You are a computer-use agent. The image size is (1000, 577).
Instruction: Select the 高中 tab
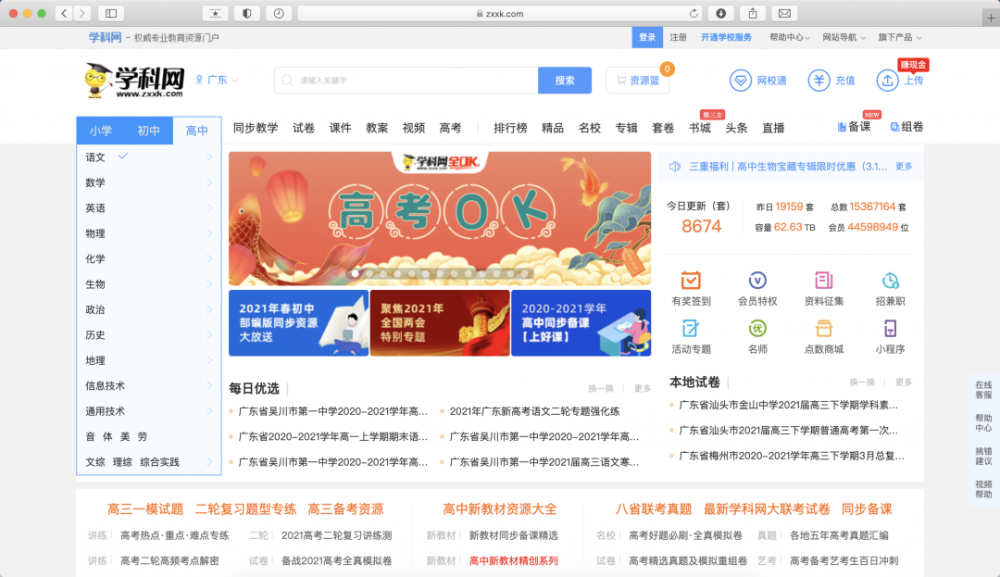point(197,131)
